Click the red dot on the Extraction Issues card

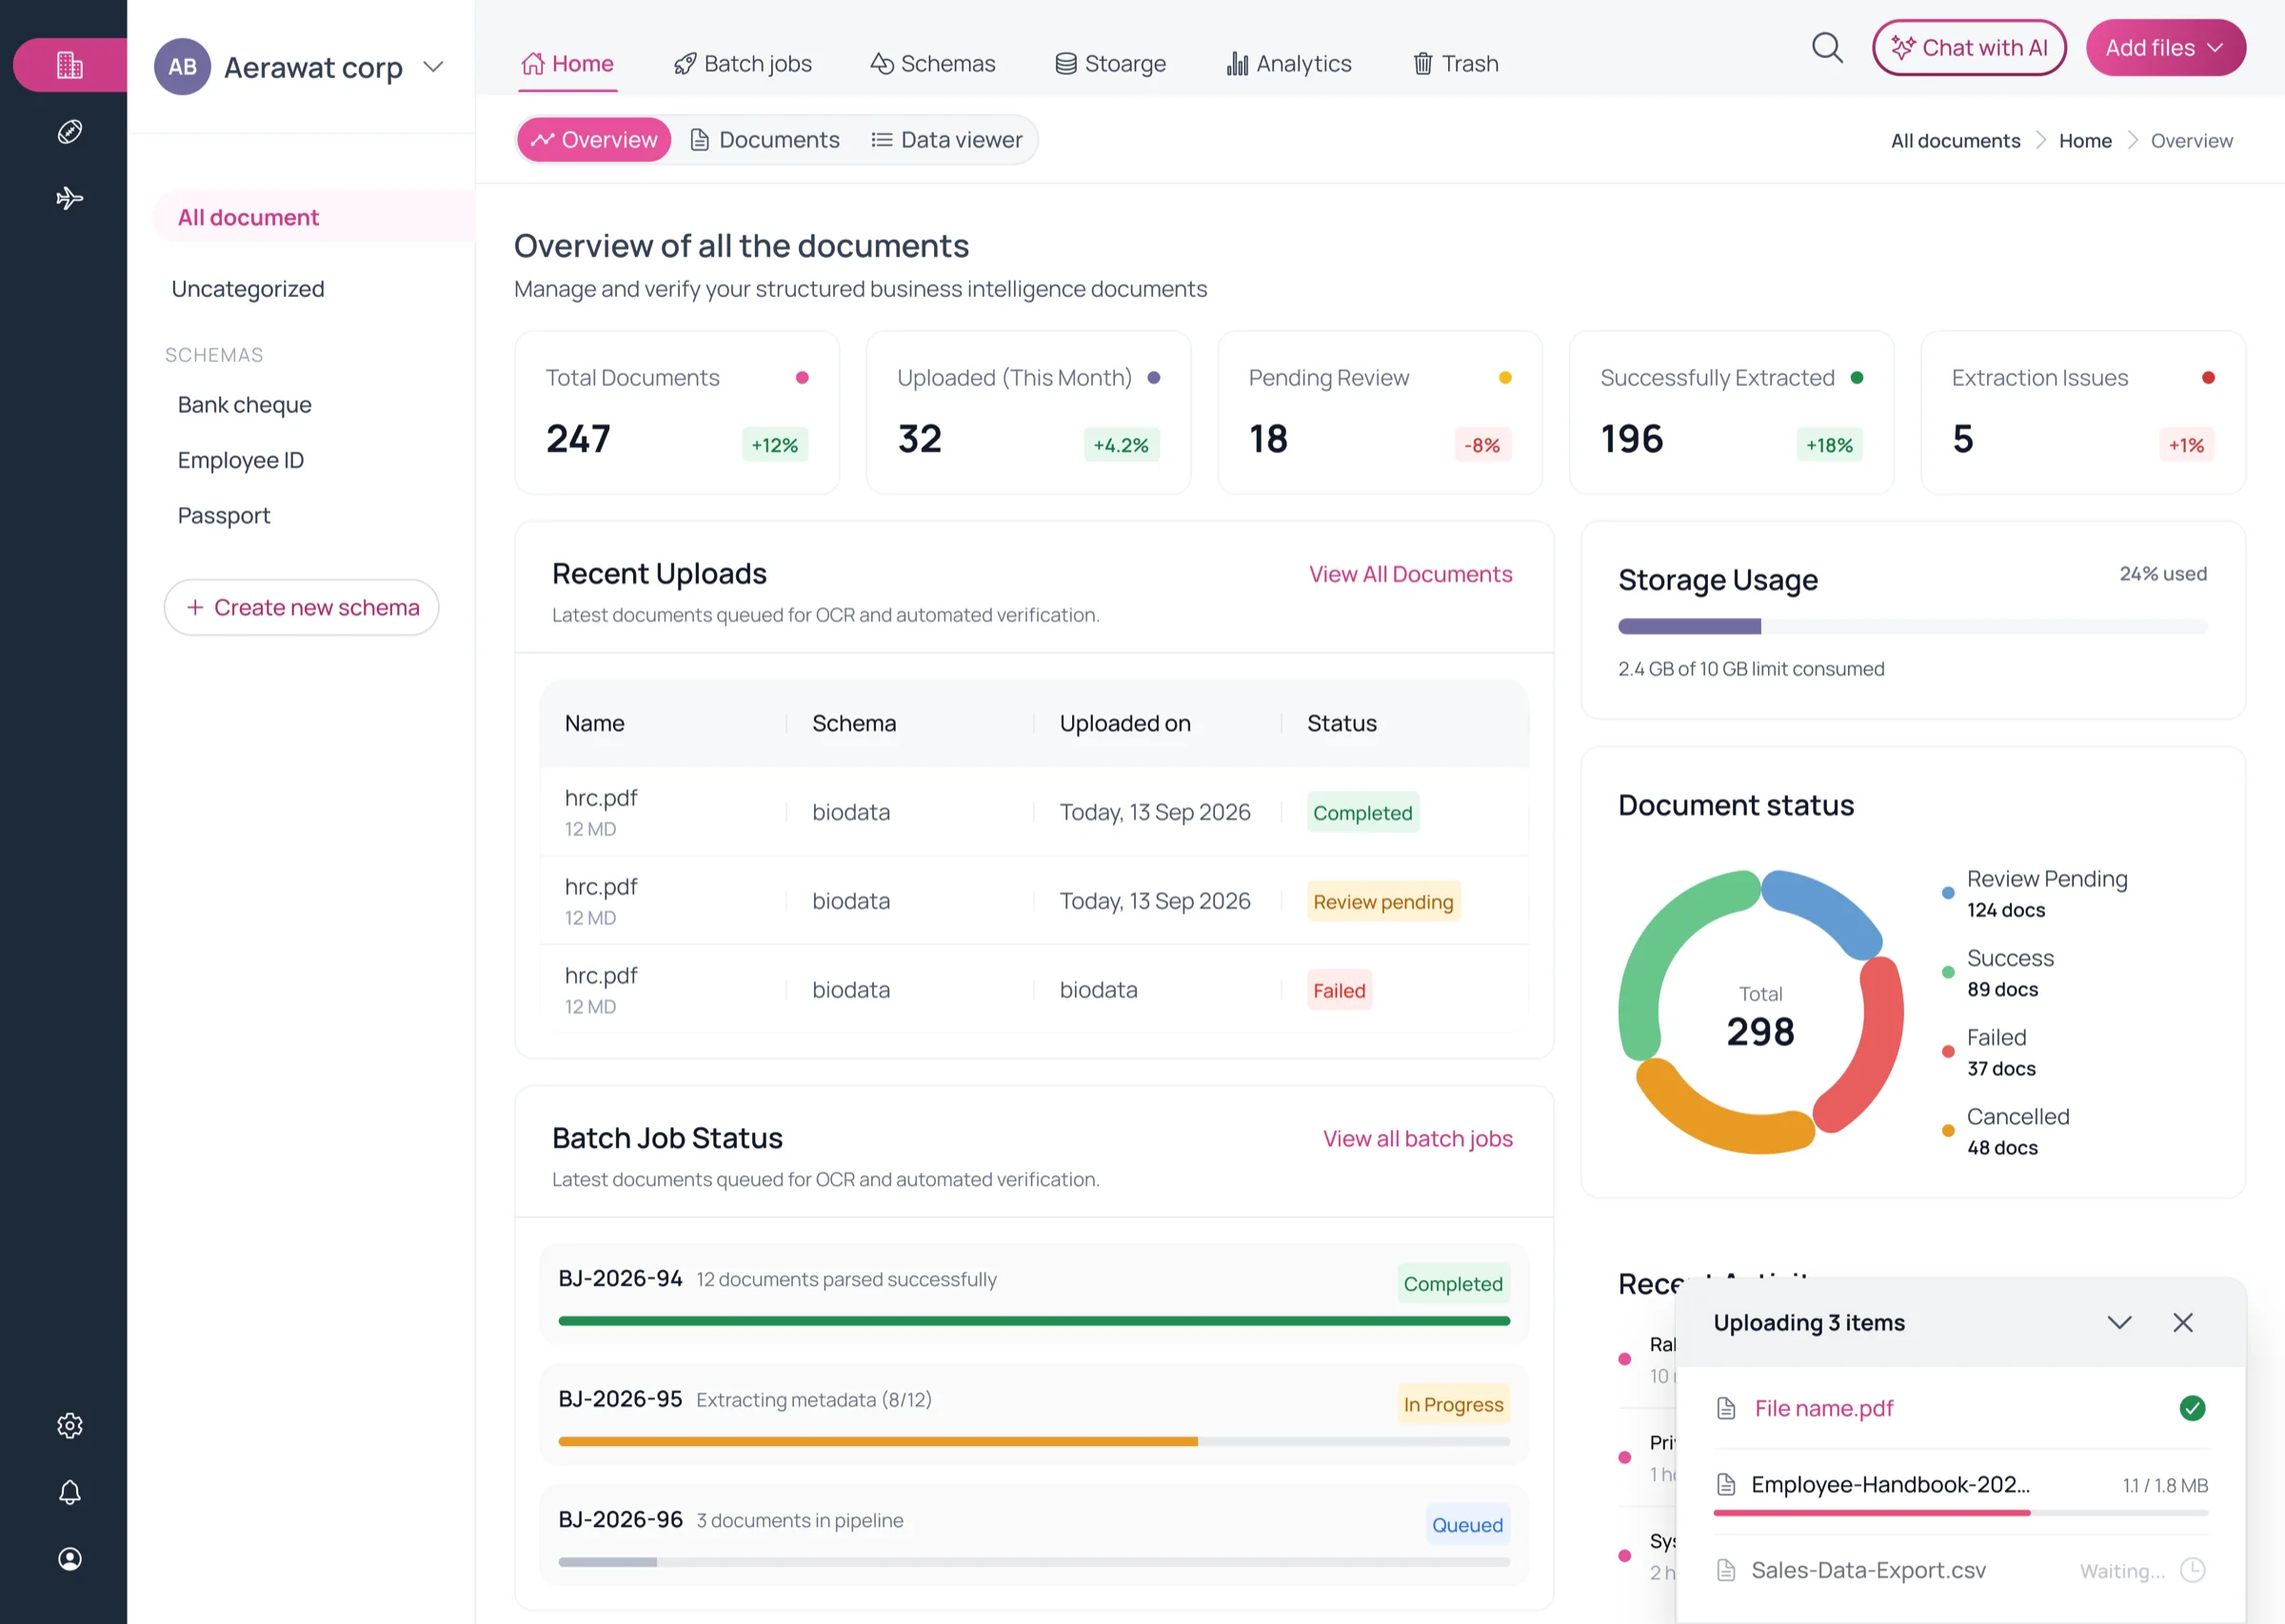pyautogui.click(x=2208, y=377)
